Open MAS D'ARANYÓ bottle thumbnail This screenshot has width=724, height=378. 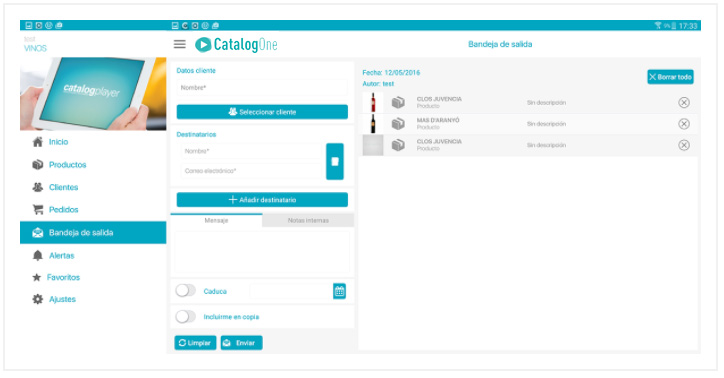coord(373,124)
